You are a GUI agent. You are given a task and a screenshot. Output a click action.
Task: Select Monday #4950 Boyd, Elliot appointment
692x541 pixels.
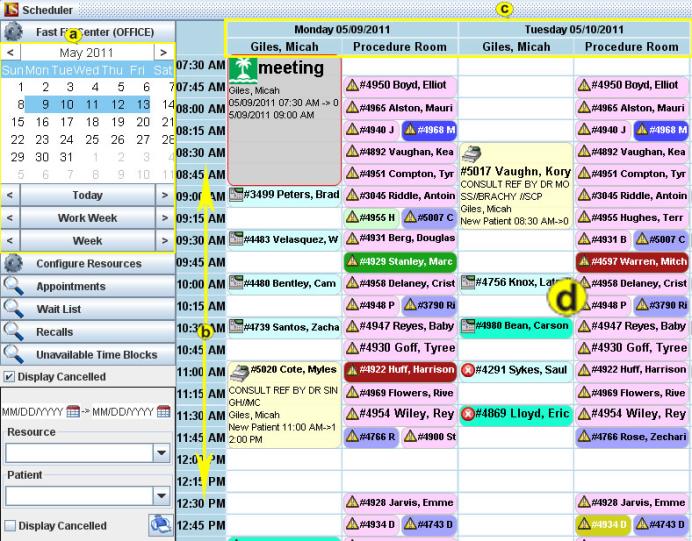400,85
